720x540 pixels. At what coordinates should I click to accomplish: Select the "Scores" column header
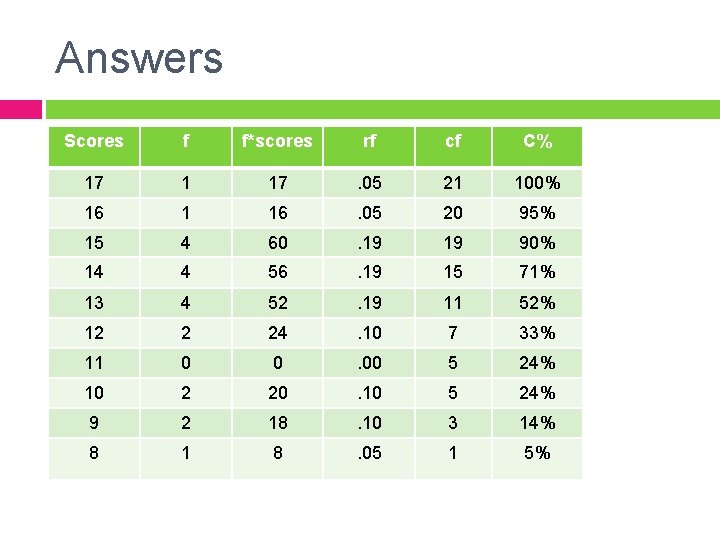tap(93, 141)
